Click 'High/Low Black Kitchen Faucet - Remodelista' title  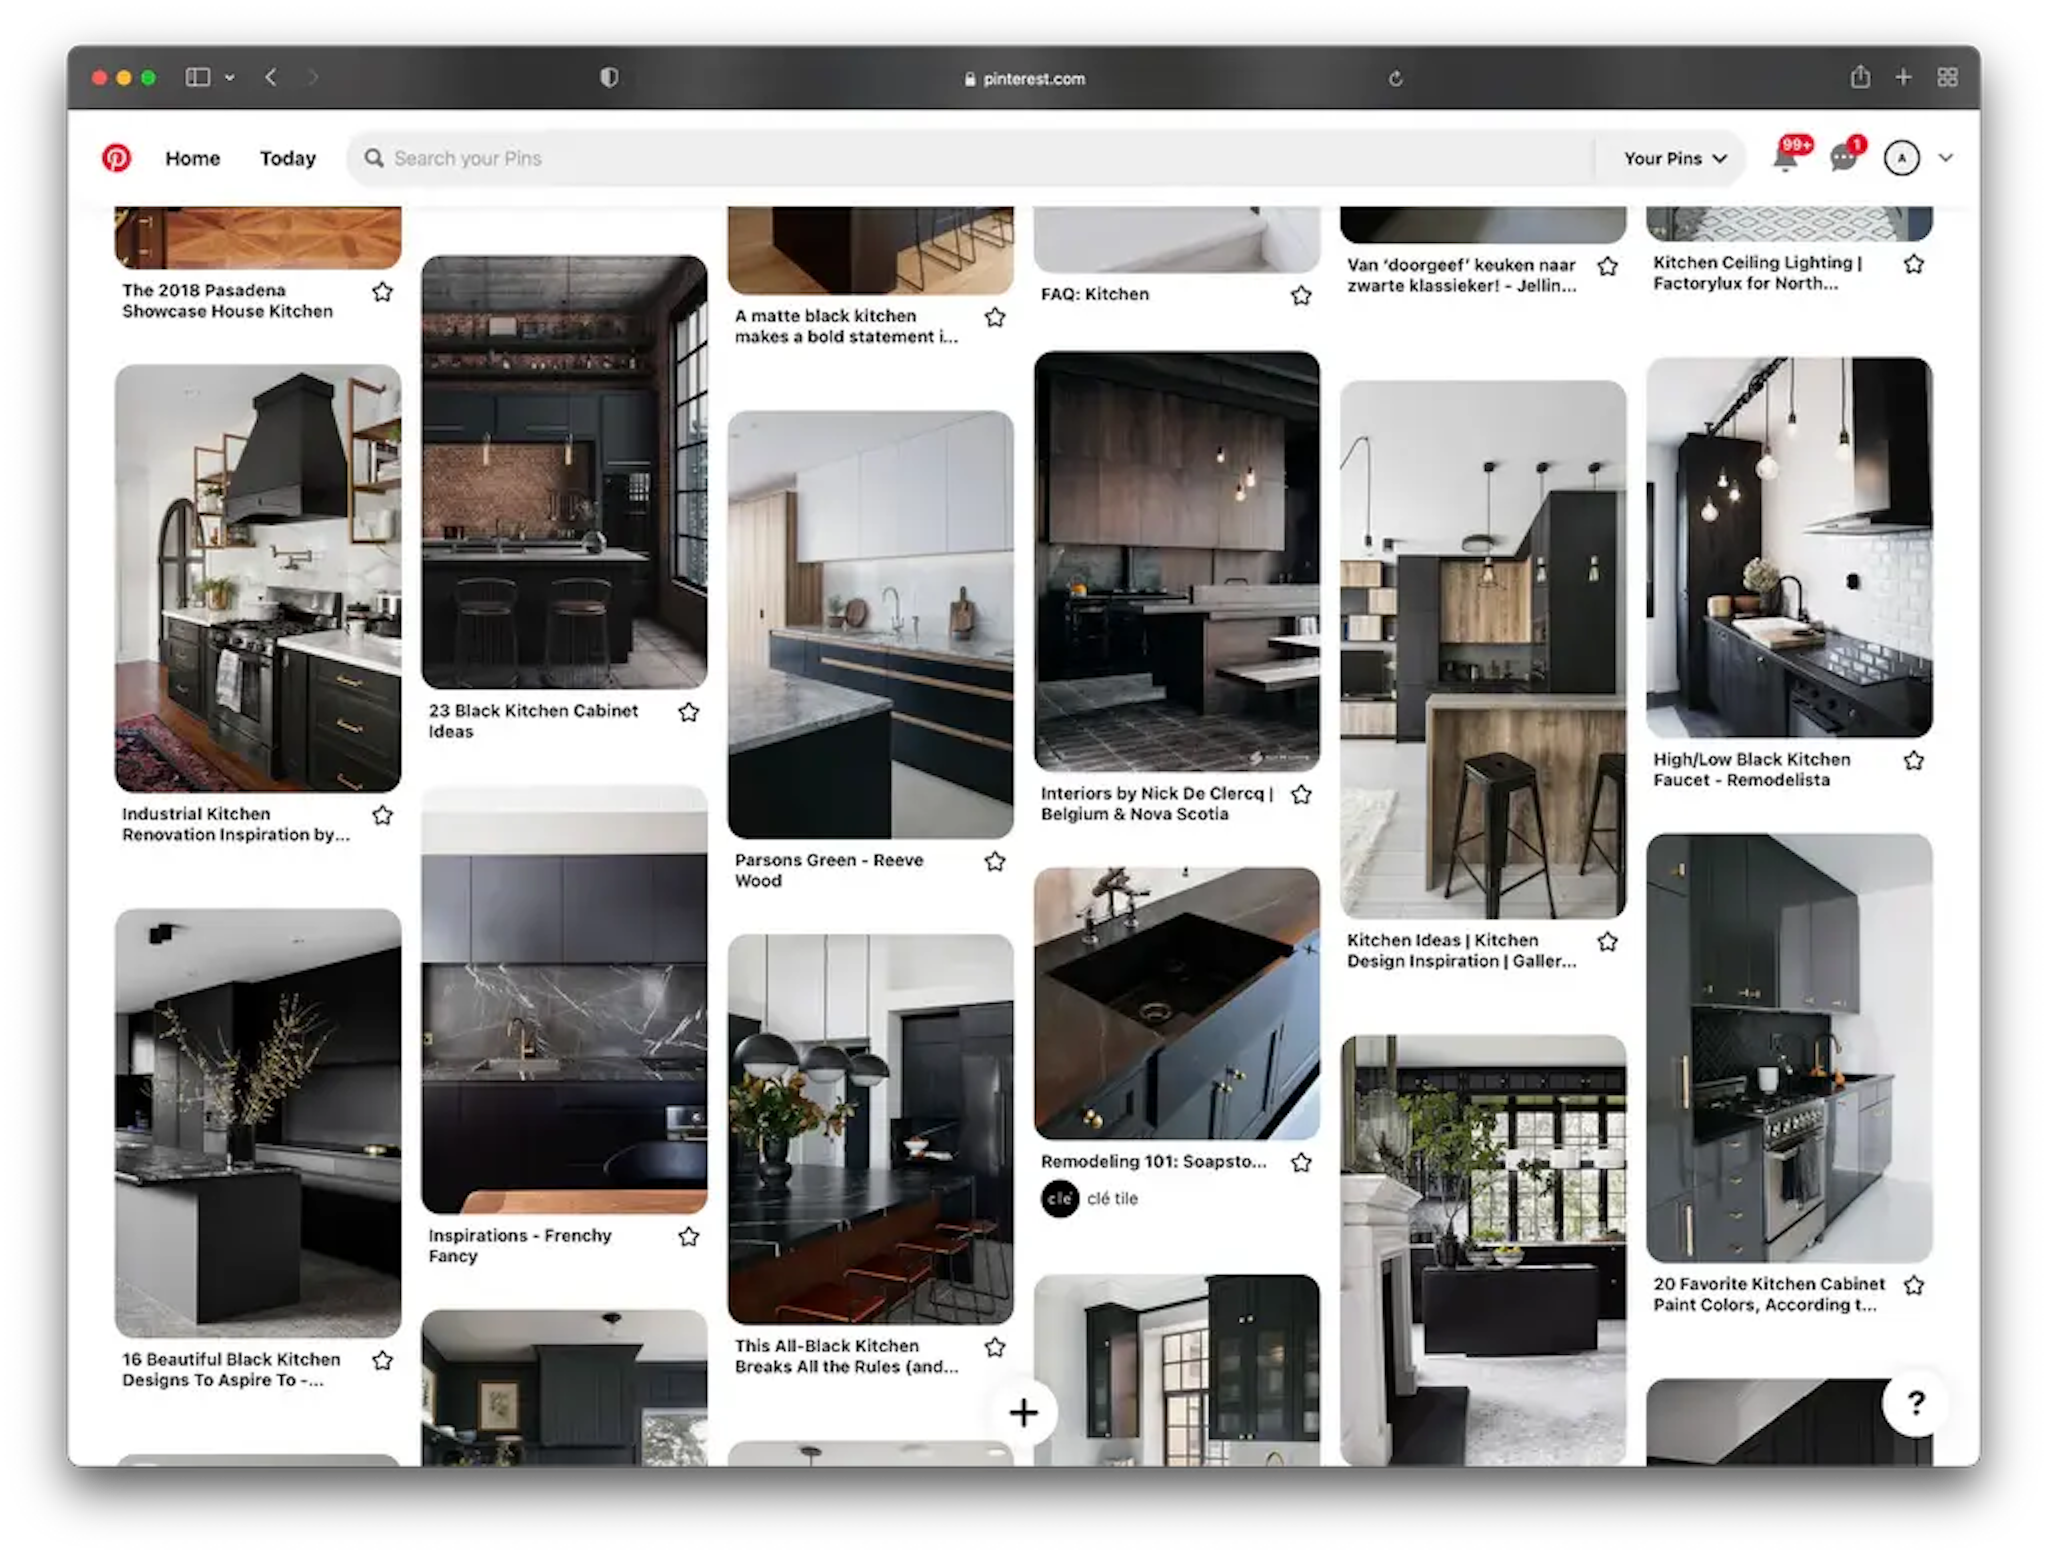coord(1751,770)
